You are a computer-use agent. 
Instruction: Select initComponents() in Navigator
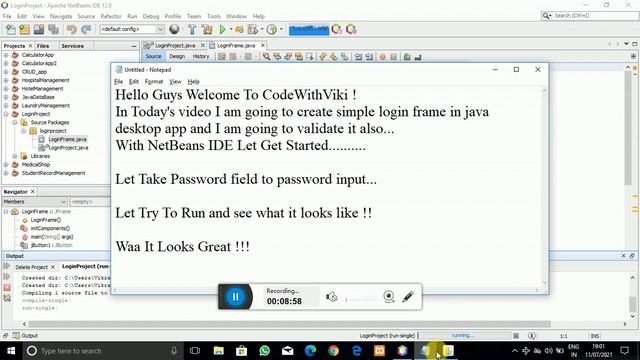[x=50, y=228]
